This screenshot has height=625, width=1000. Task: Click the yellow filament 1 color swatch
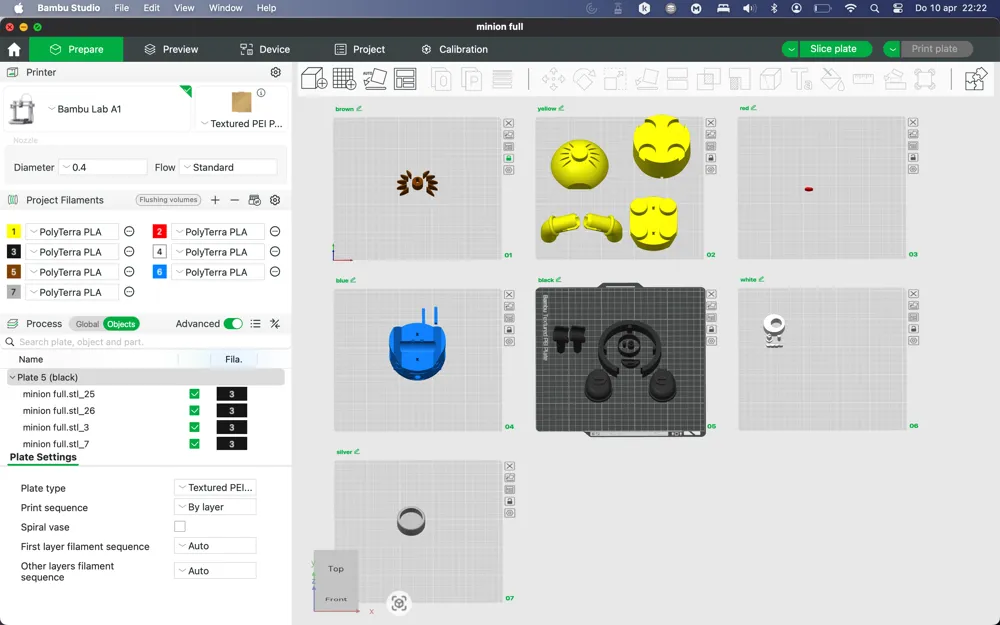point(13,232)
